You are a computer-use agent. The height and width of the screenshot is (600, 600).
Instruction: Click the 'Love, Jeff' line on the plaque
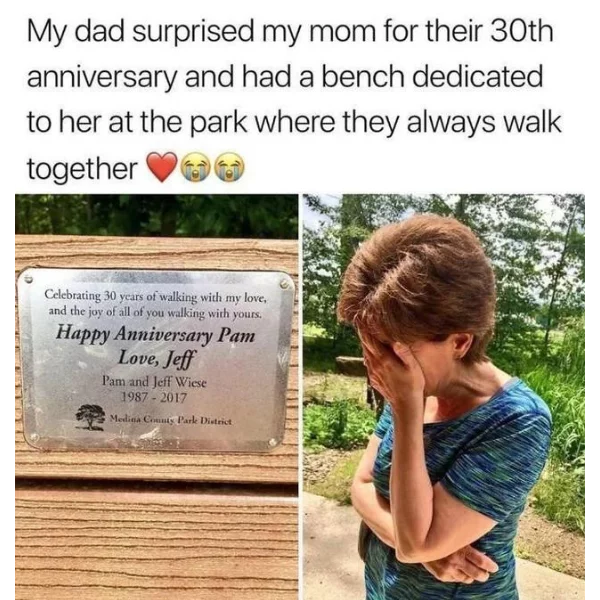point(157,359)
